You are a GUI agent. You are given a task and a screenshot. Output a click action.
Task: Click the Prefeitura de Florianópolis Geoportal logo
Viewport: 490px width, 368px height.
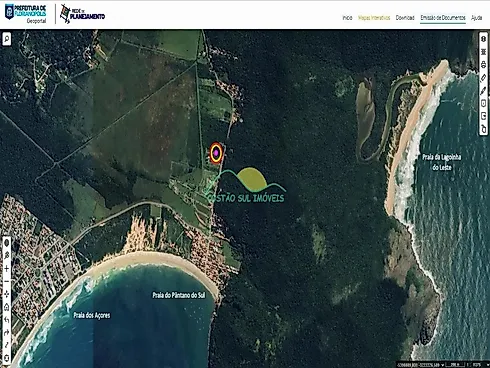pyautogui.click(x=26, y=14)
